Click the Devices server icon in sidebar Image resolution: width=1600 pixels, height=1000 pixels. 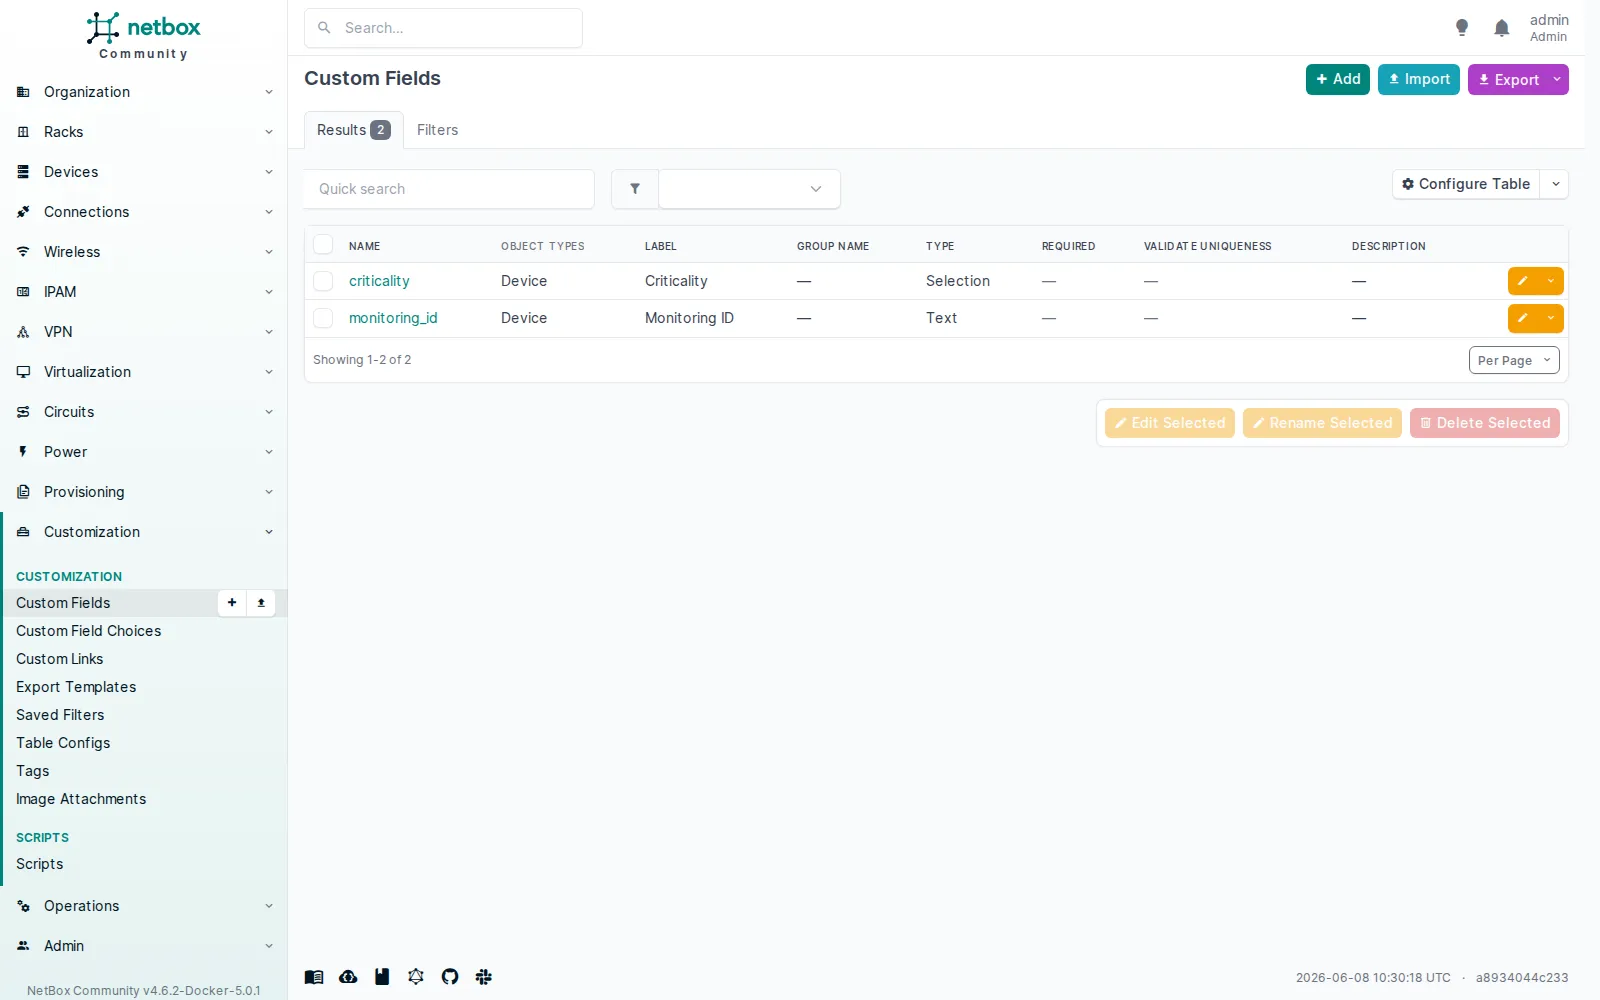(23, 172)
